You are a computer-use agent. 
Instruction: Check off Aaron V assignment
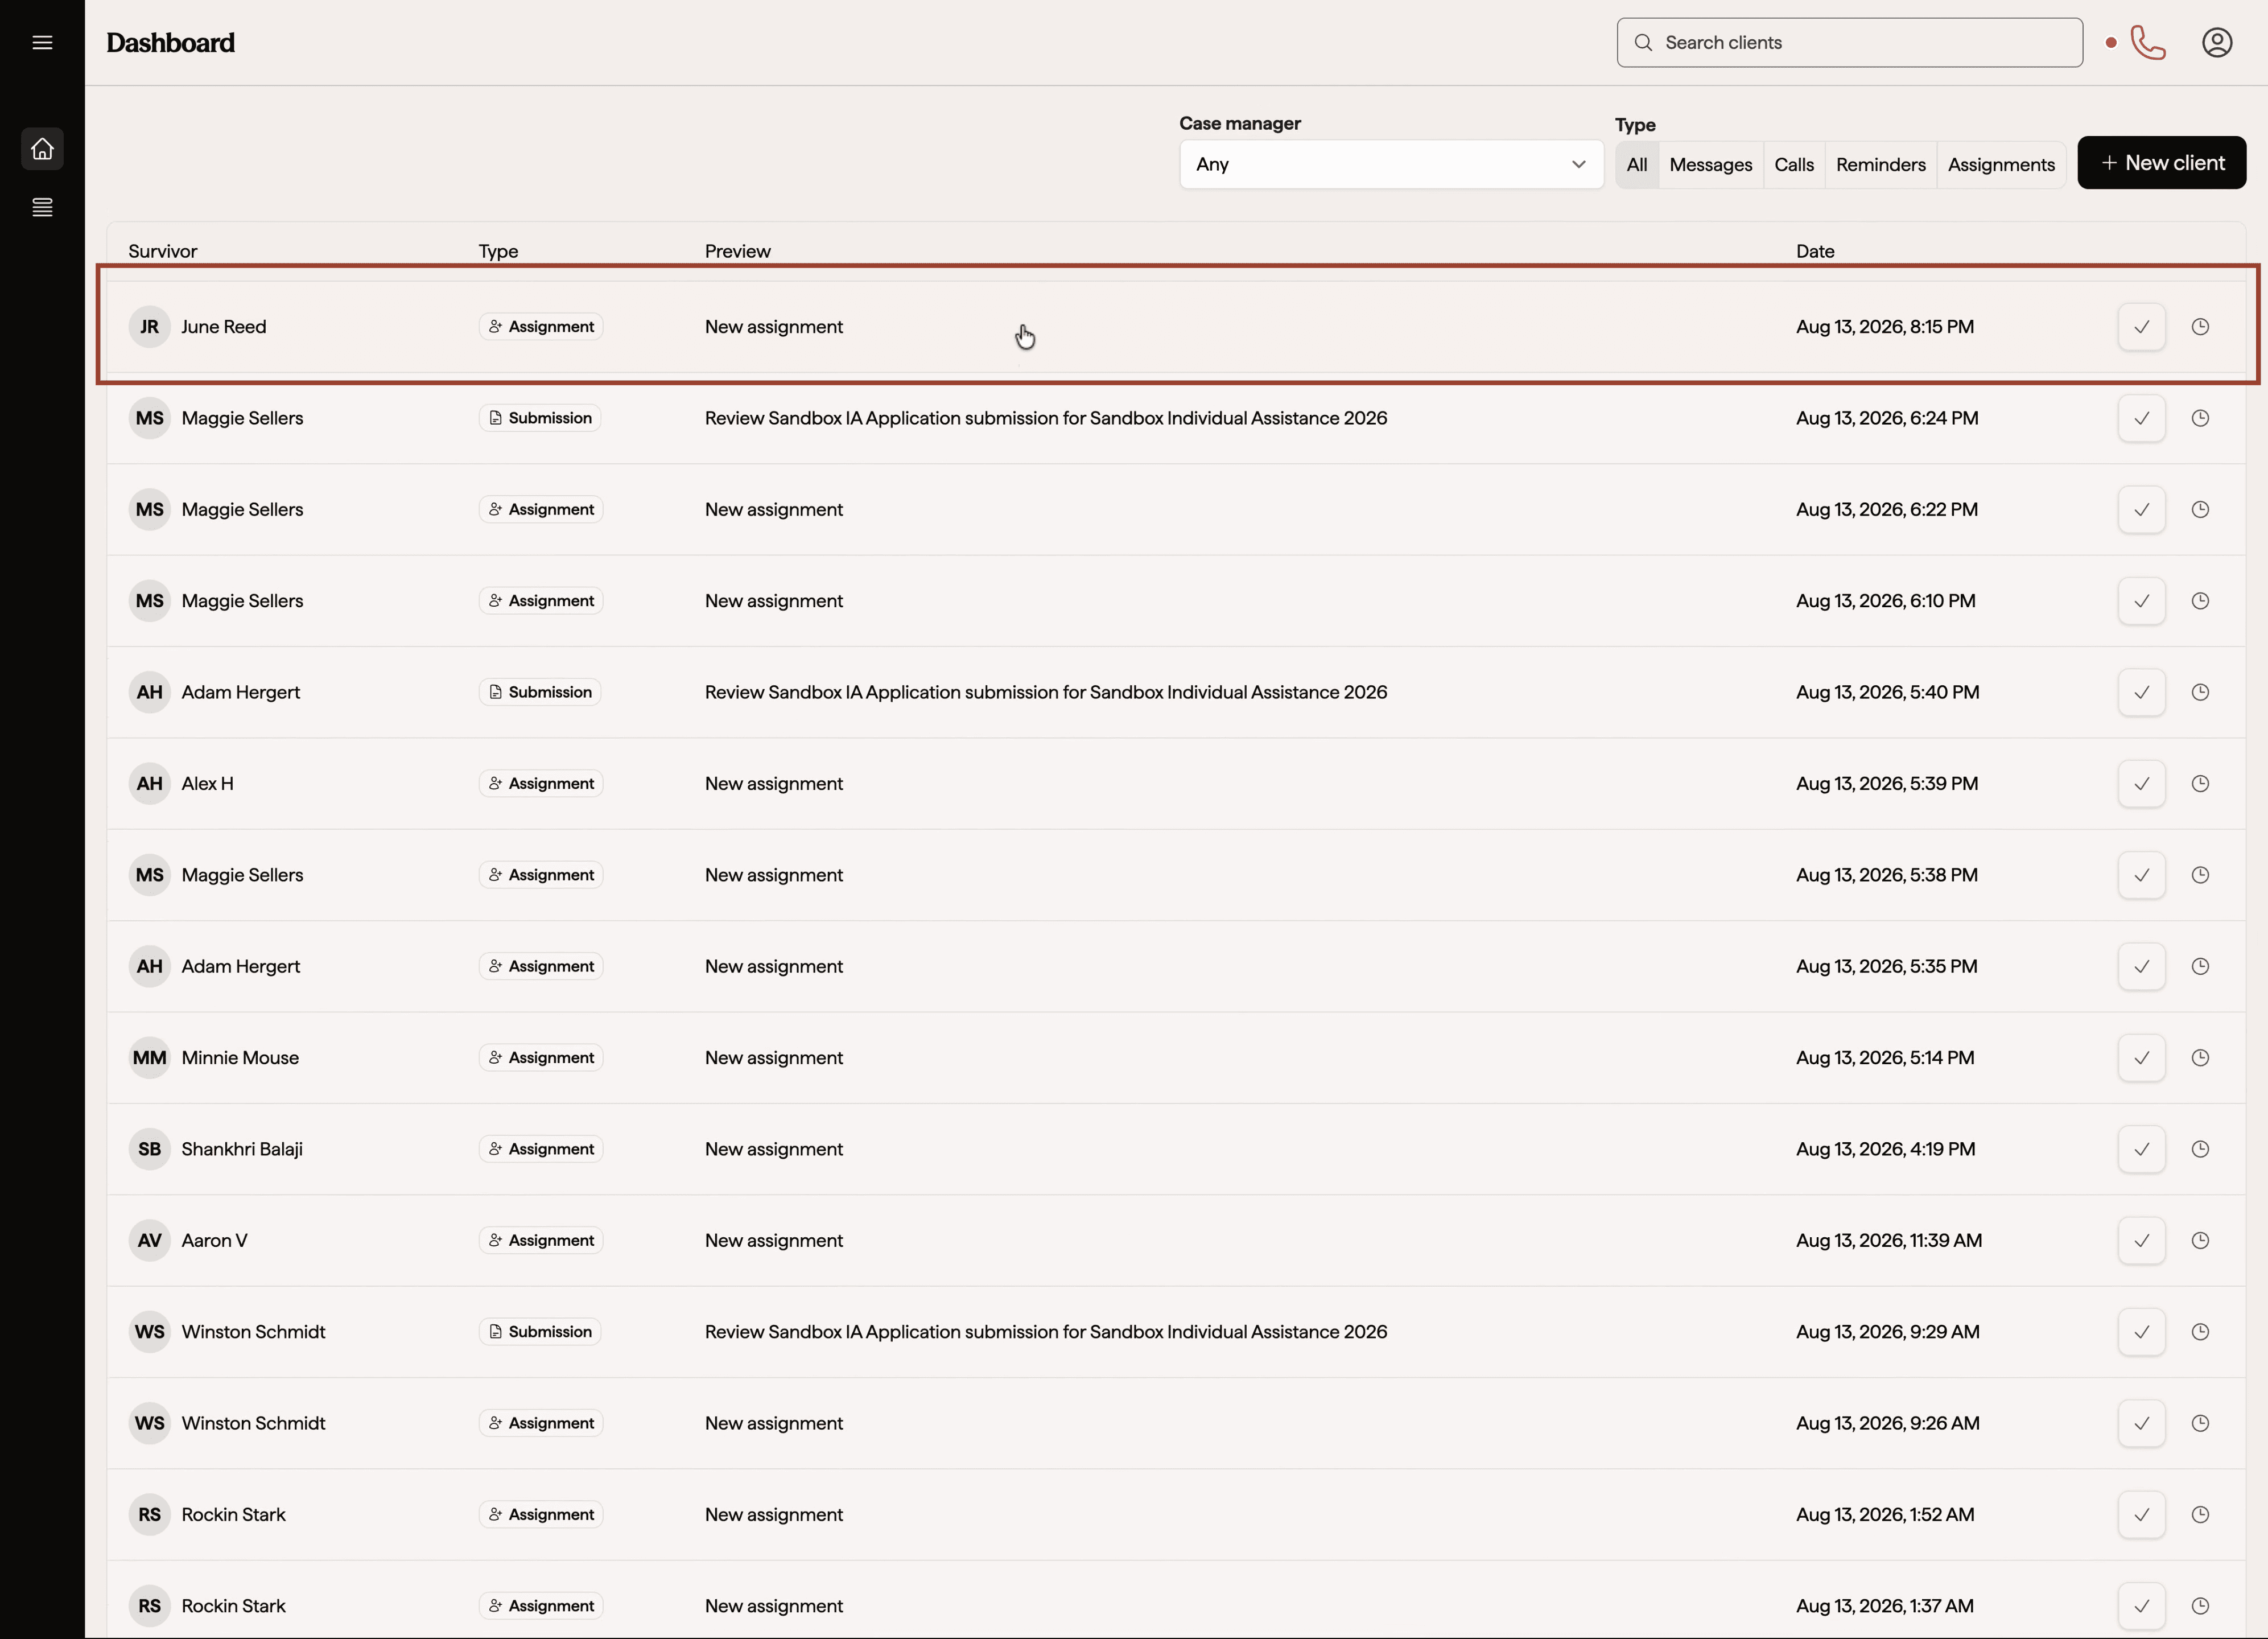[2141, 1240]
